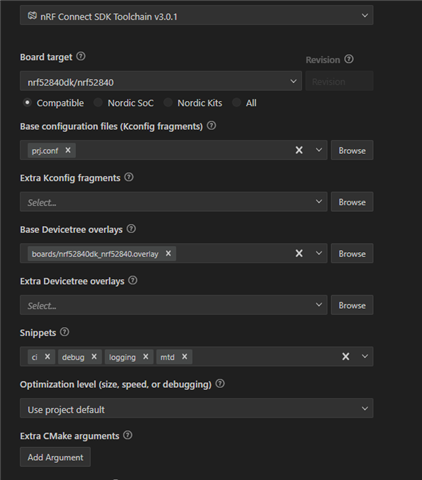The image size is (422, 480).
Task: Open help icon next to Snippets
Action: tap(65, 332)
